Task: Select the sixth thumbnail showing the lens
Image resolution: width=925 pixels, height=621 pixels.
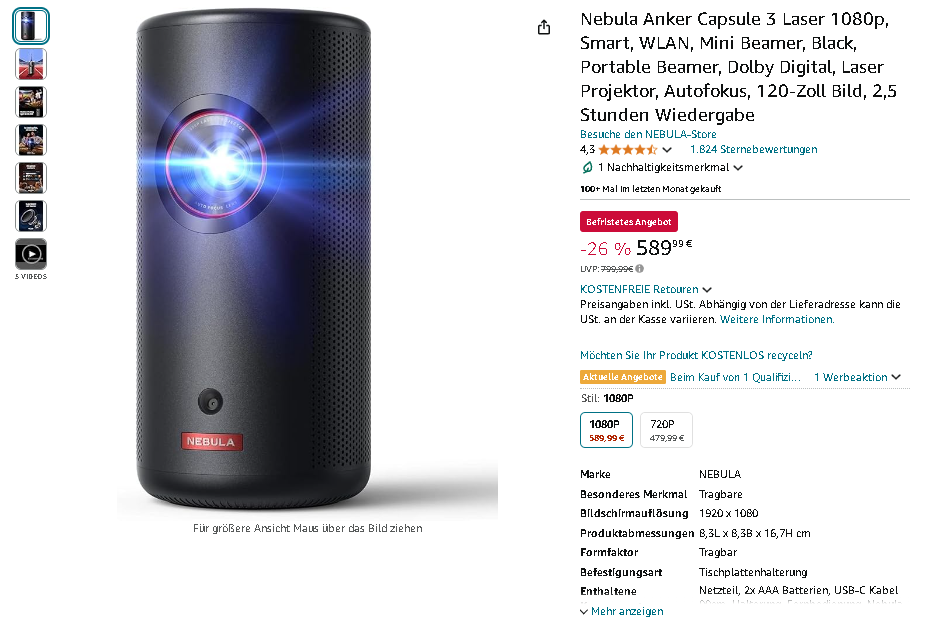Action: [31, 216]
